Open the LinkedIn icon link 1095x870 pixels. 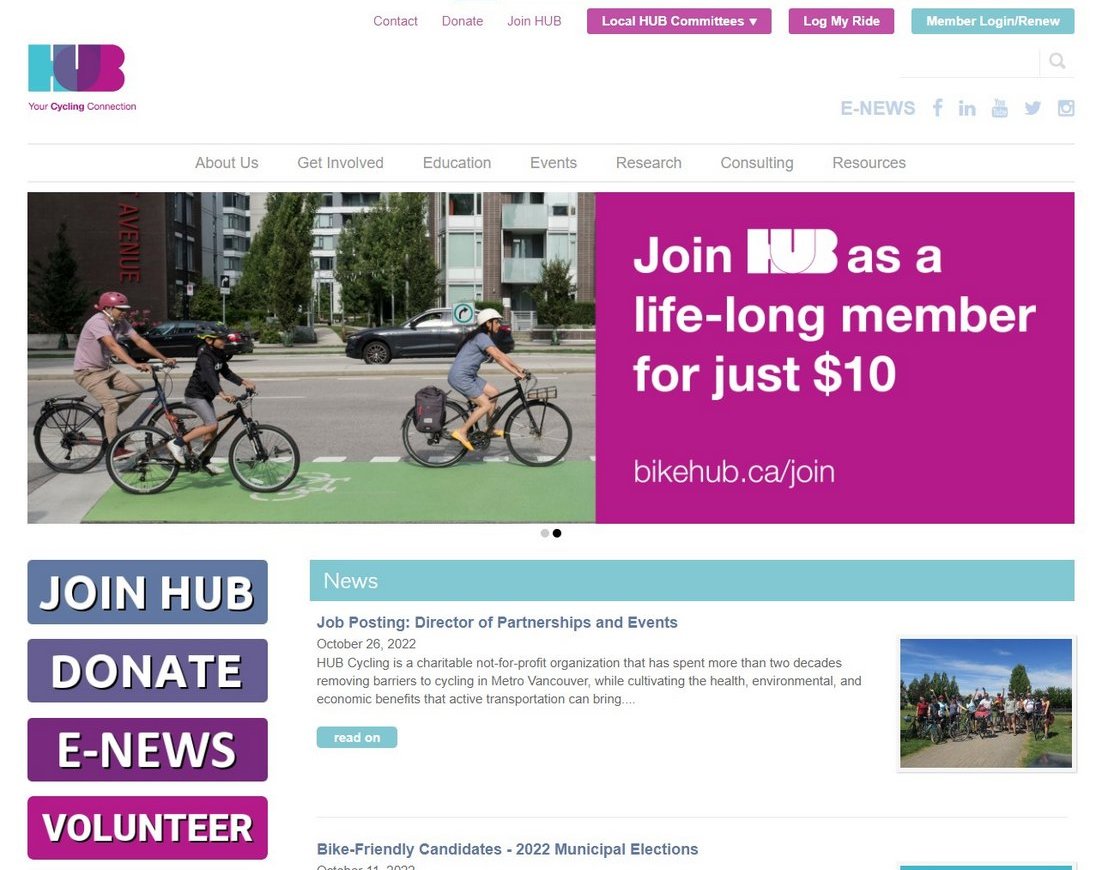(x=967, y=108)
